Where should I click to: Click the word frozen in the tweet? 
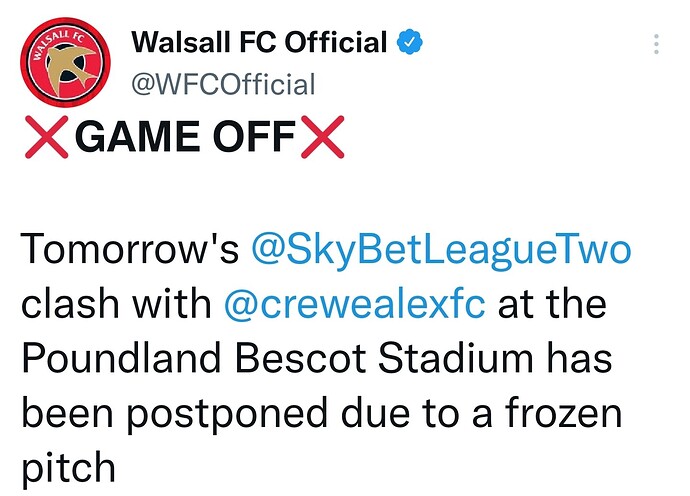point(562,411)
